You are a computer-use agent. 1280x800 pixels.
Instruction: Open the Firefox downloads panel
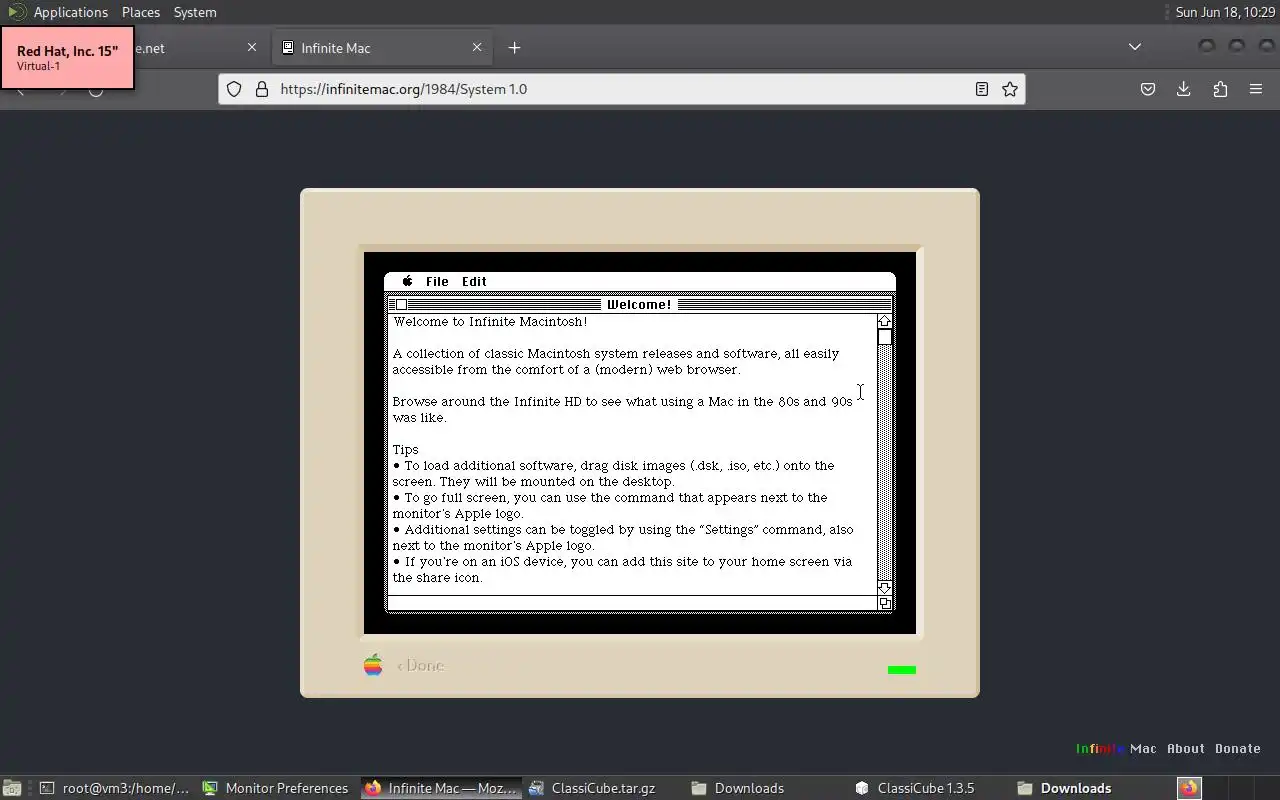pyautogui.click(x=1184, y=89)
